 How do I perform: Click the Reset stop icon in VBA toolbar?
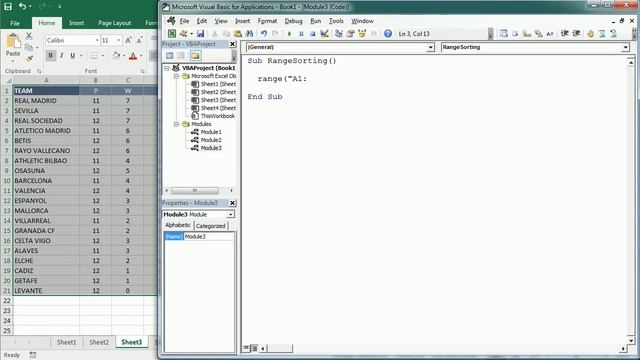click(313, 34)
